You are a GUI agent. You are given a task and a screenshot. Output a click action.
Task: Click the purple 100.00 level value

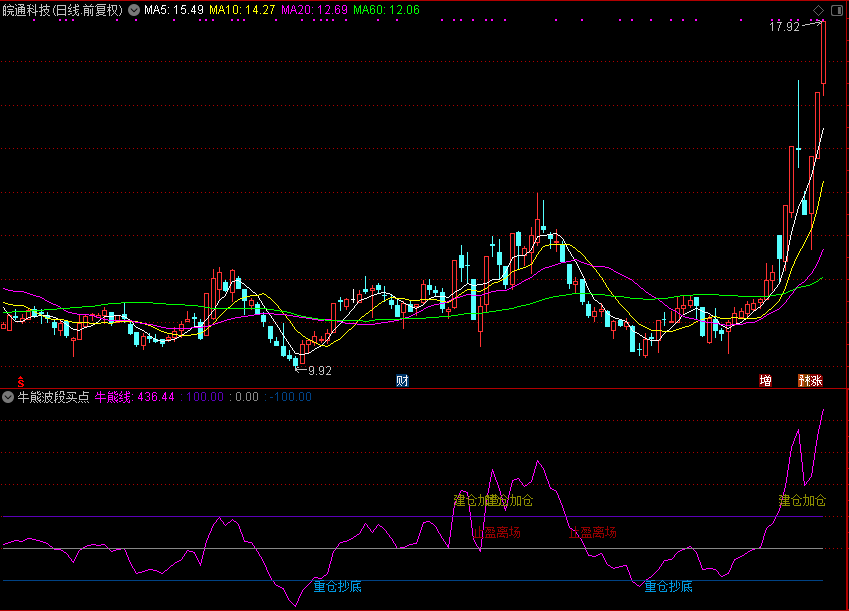click(205, 396)
